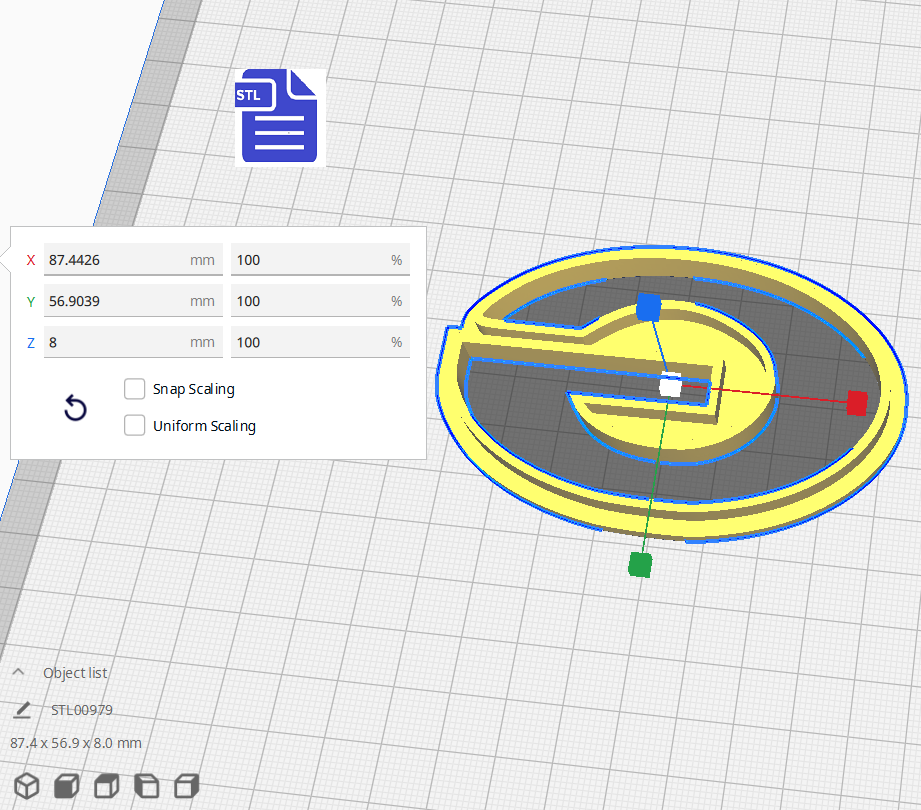The image size is (921, 810).
Task: Collapse the Object list panel
Action: (18, 671)
